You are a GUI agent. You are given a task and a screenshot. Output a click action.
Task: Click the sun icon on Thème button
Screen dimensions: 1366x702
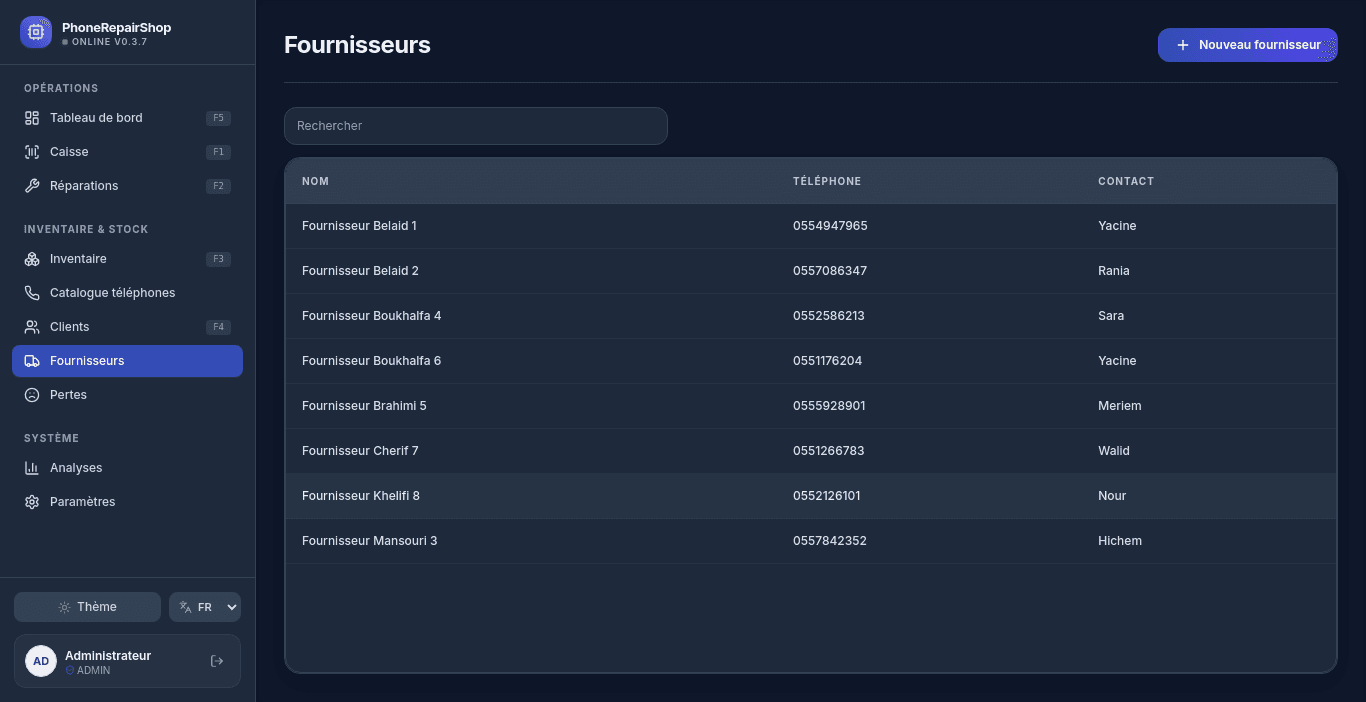[x=64, y=607]
